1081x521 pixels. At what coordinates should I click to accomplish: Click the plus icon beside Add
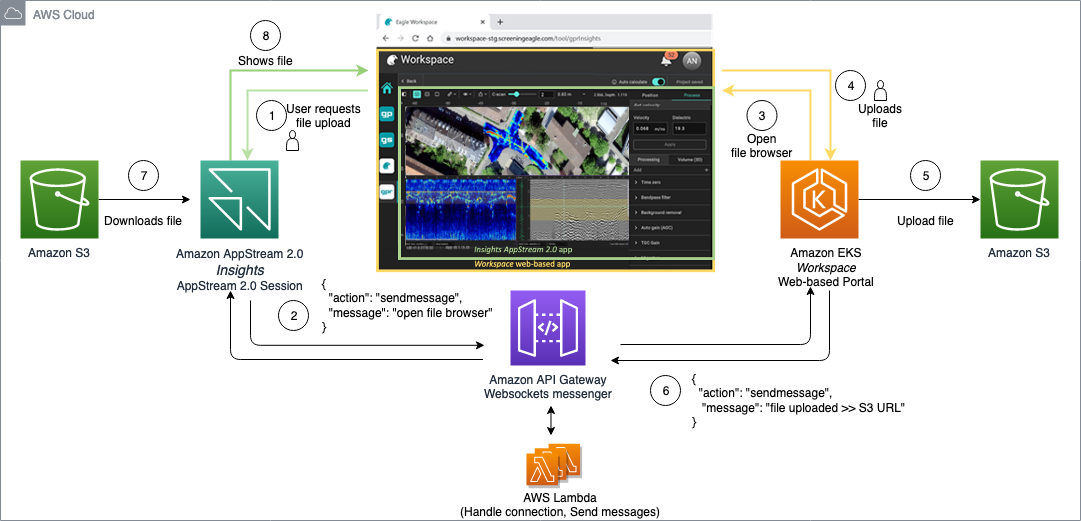coord(706,170)
